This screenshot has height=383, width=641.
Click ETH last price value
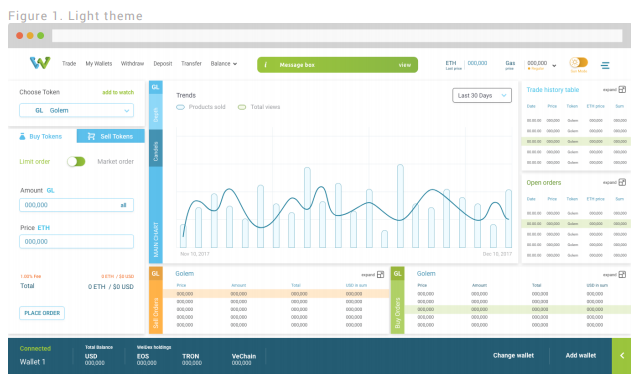point(477,63)
